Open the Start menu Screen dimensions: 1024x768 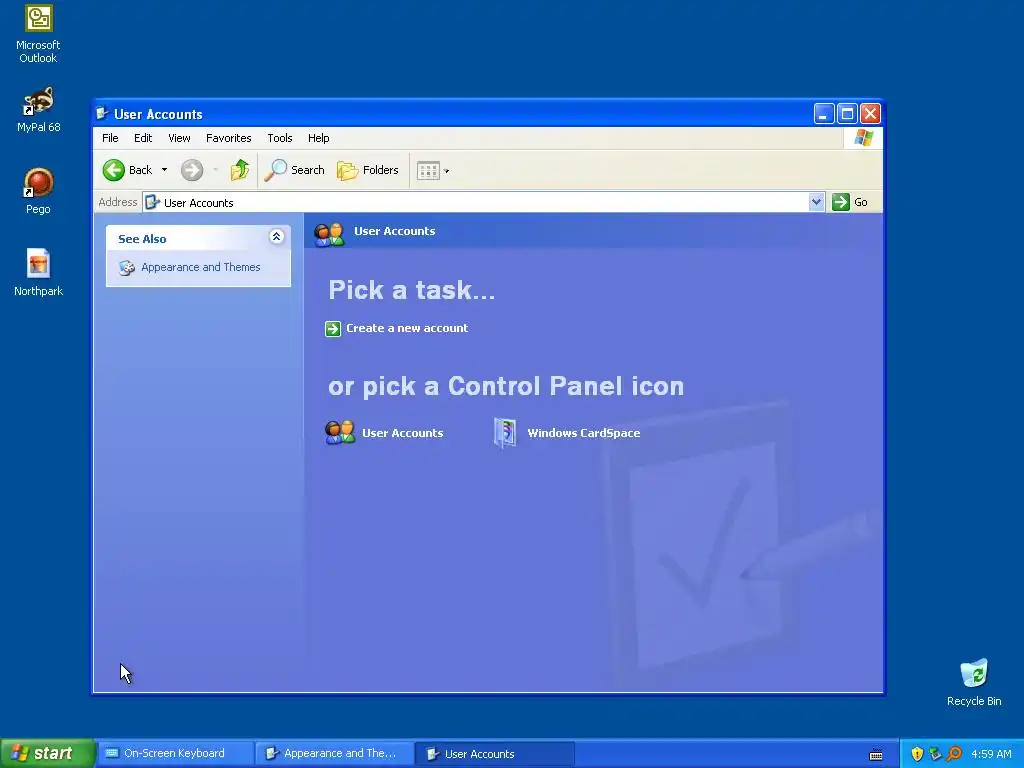[x=47, y=753]
